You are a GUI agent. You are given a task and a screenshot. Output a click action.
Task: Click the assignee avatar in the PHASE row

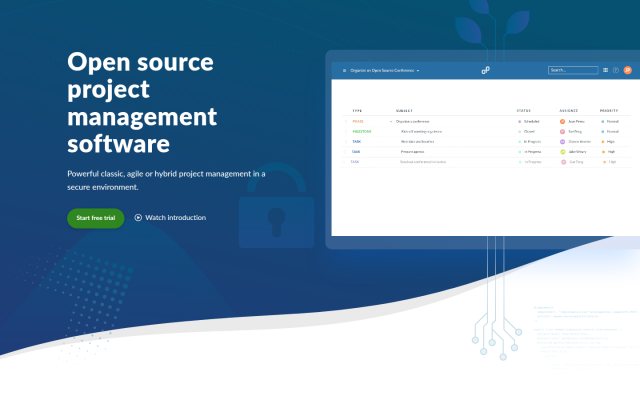pyautogui.click(x=562, y=121)
